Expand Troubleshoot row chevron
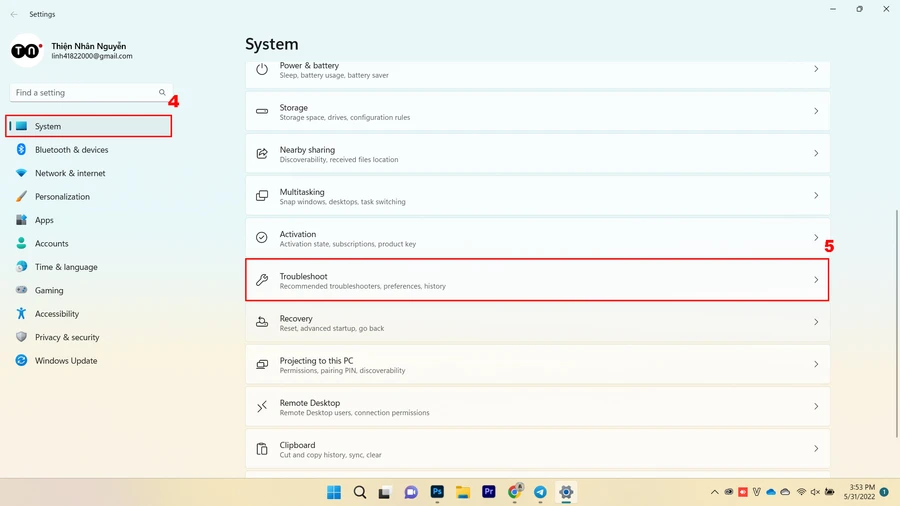Image resolution: width=900 pixels, height=506 pixels. click(816, 280)
